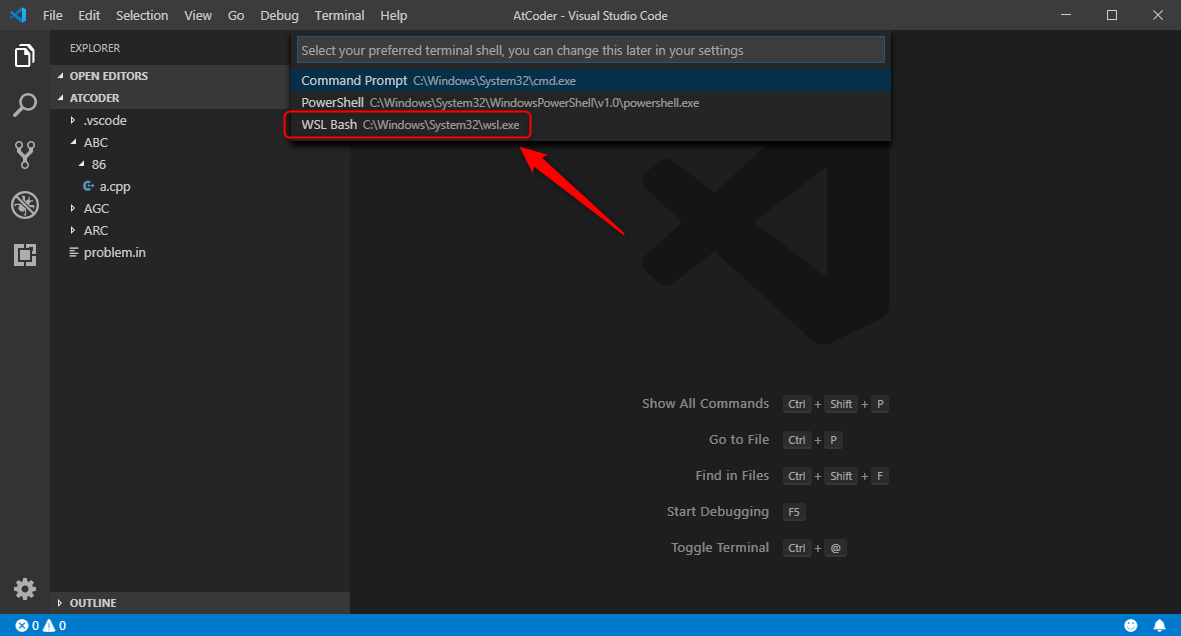The height and width of the screenshot is (636, 1181).
Task: Open the Help menu
Action: pyautogui.click(x=394, y=15)
